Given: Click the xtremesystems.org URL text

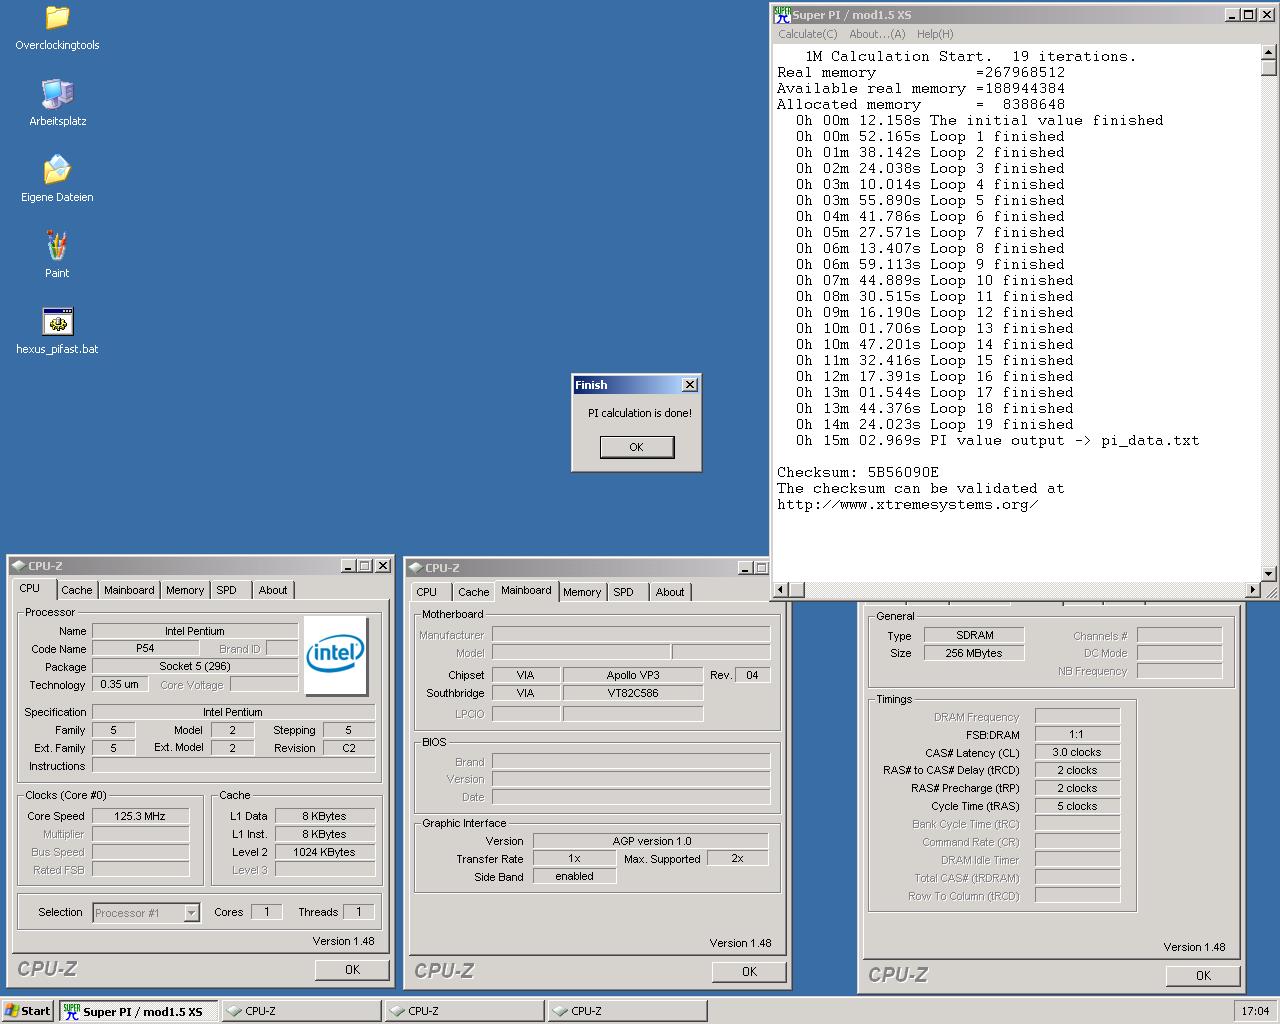Looking at the screenshot, I should tap(907, 504).
